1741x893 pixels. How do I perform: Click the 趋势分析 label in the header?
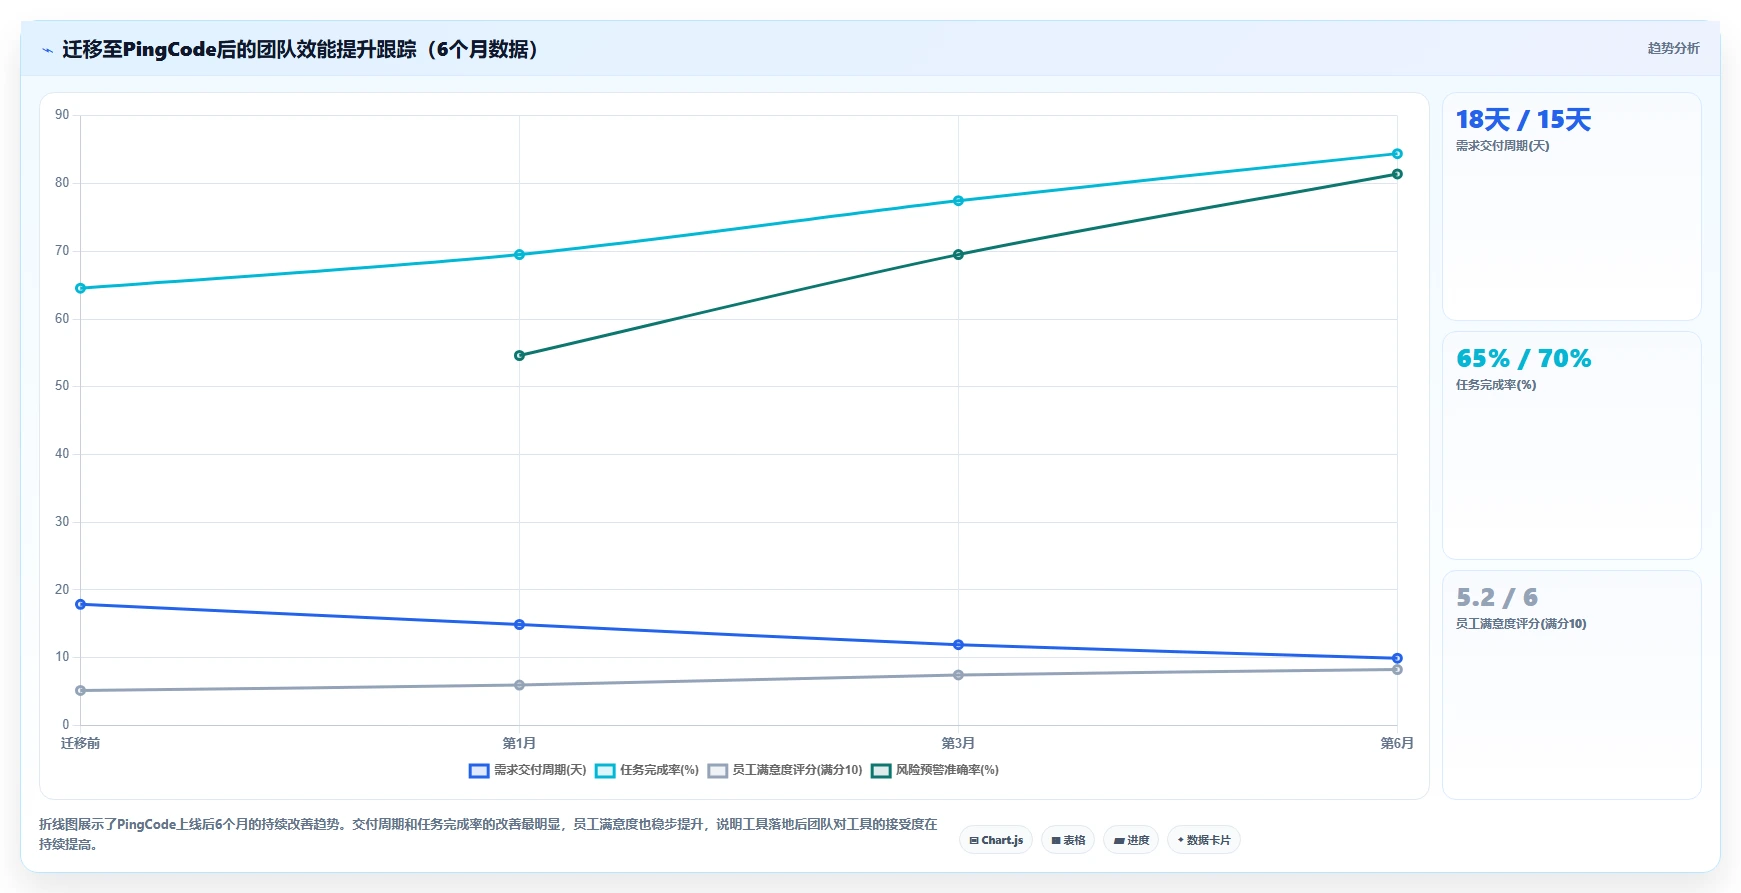[x=1673, y=48]
